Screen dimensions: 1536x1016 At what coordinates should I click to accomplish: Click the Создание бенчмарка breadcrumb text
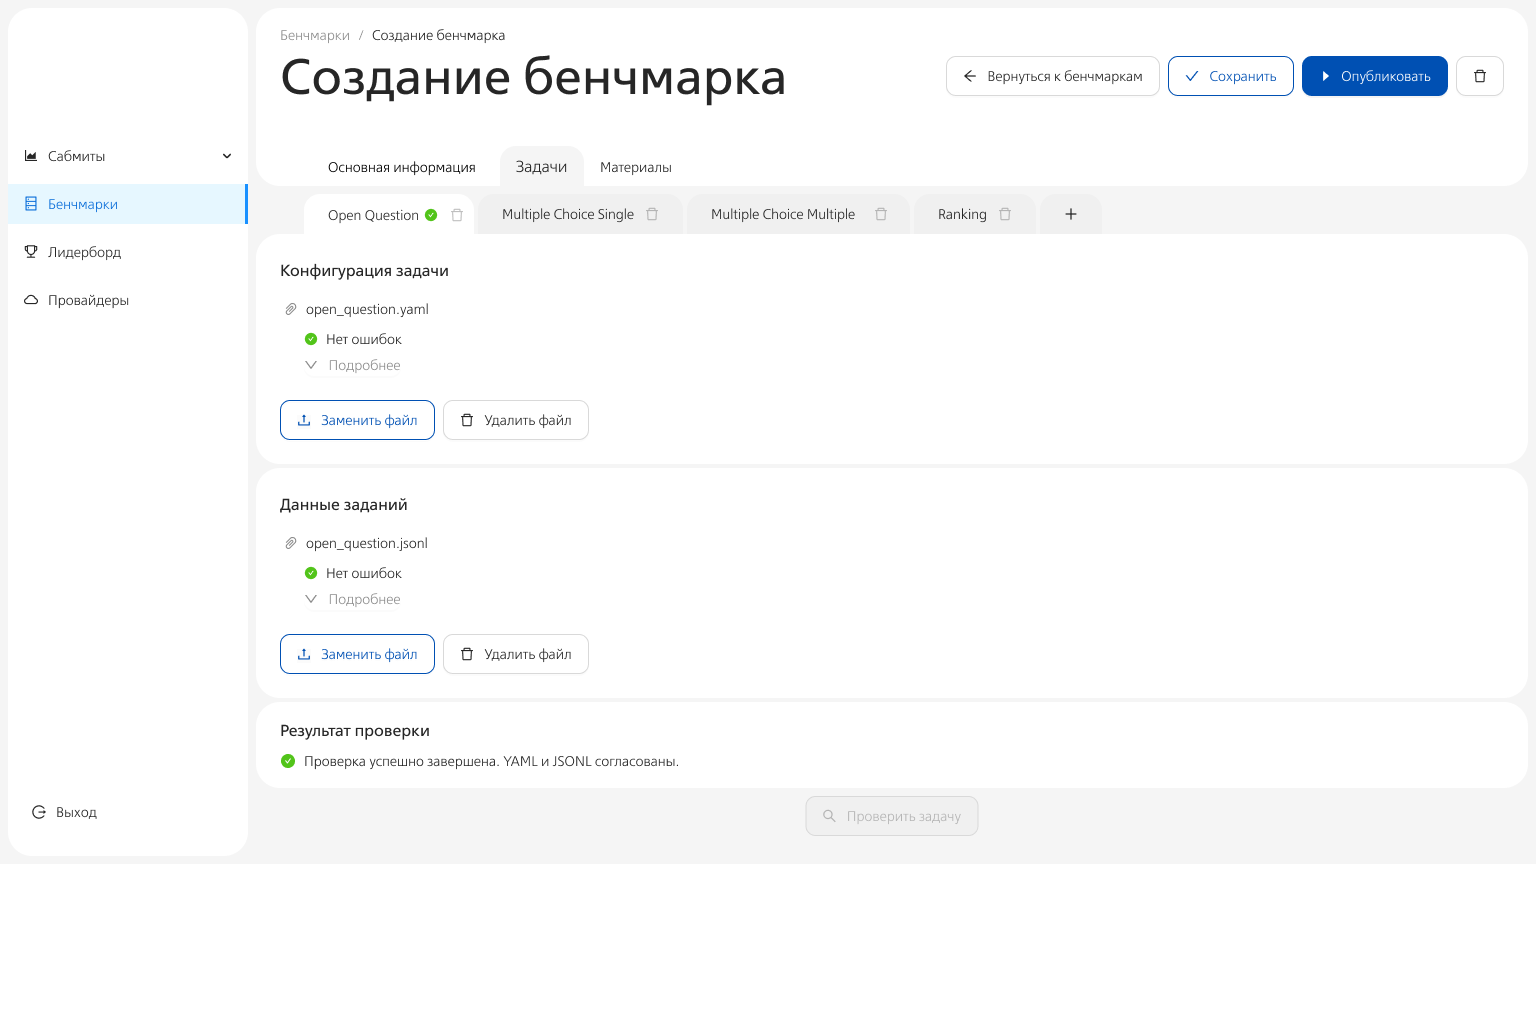point(438,35)
